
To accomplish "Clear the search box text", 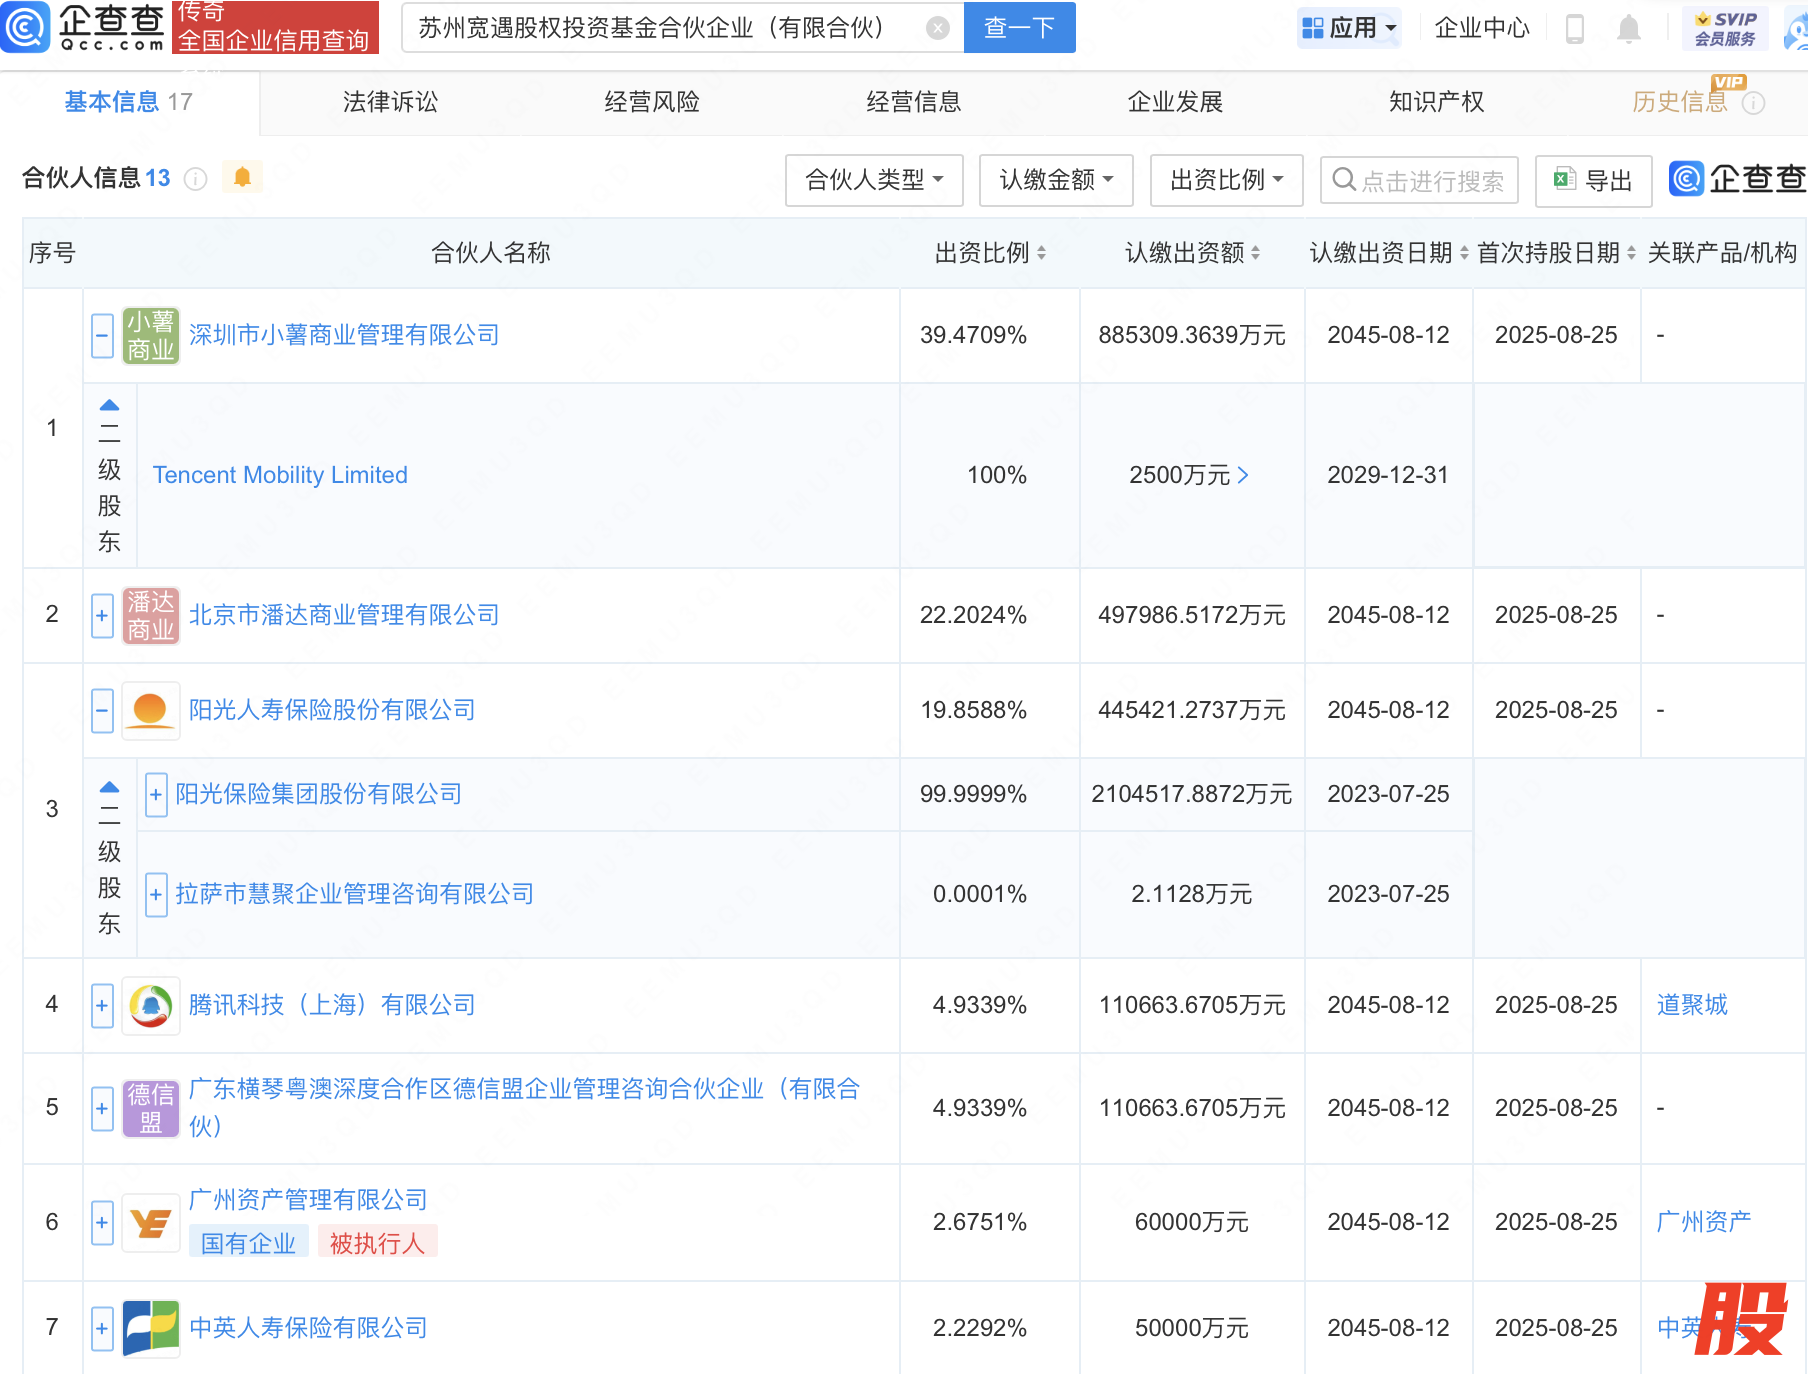I will point(937,28).
